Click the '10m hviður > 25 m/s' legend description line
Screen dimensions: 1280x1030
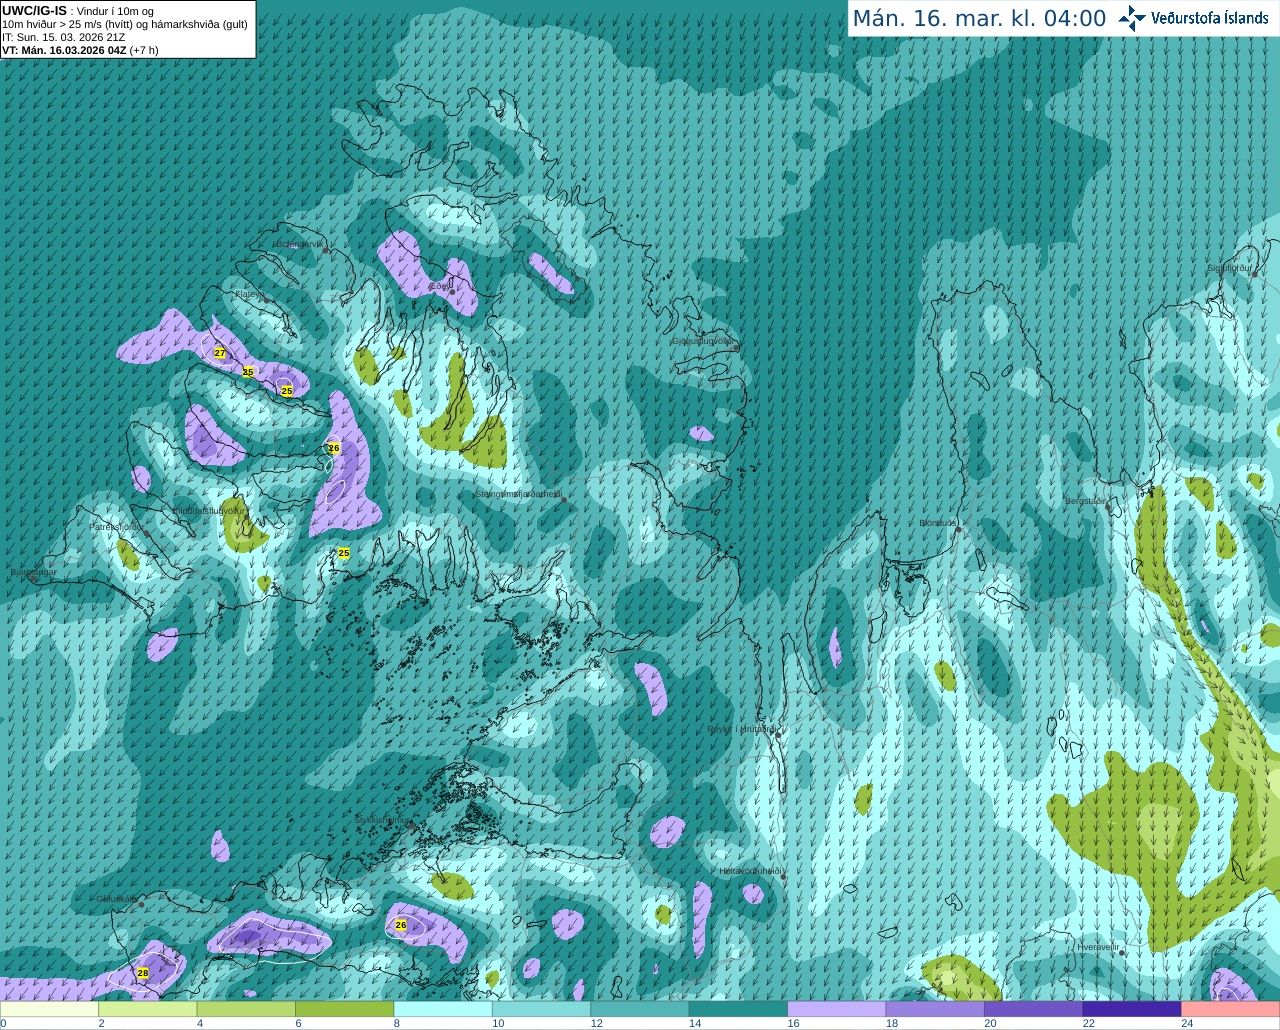coord(125,24)
